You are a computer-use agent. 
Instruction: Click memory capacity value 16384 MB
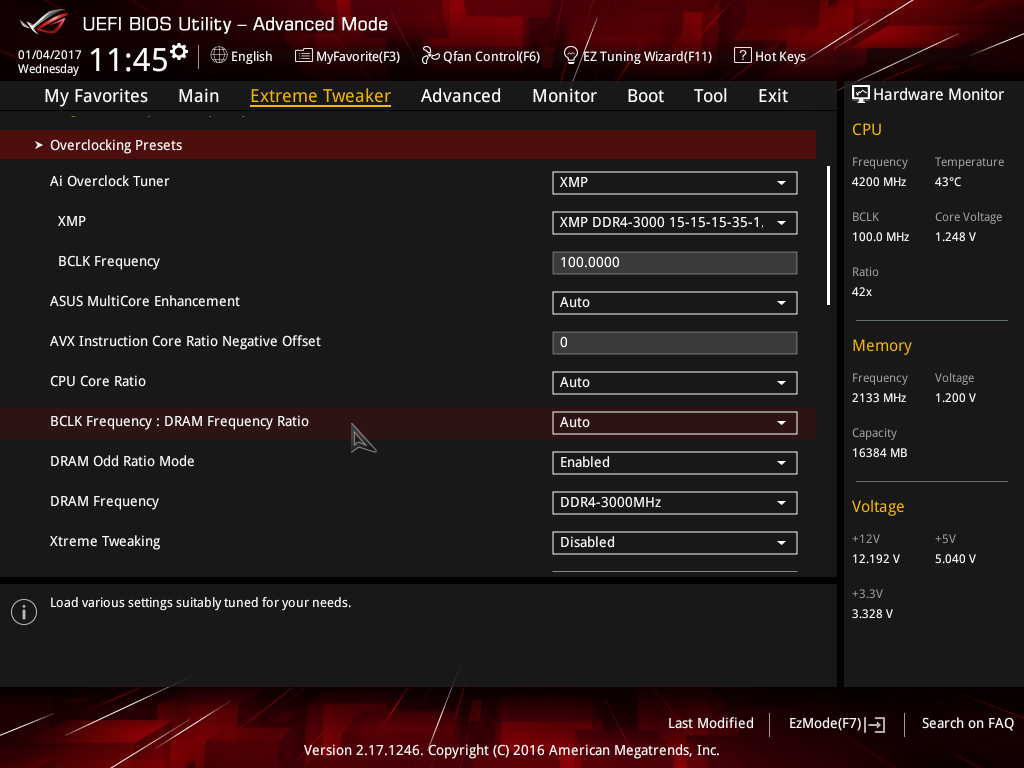coord(880,453)
